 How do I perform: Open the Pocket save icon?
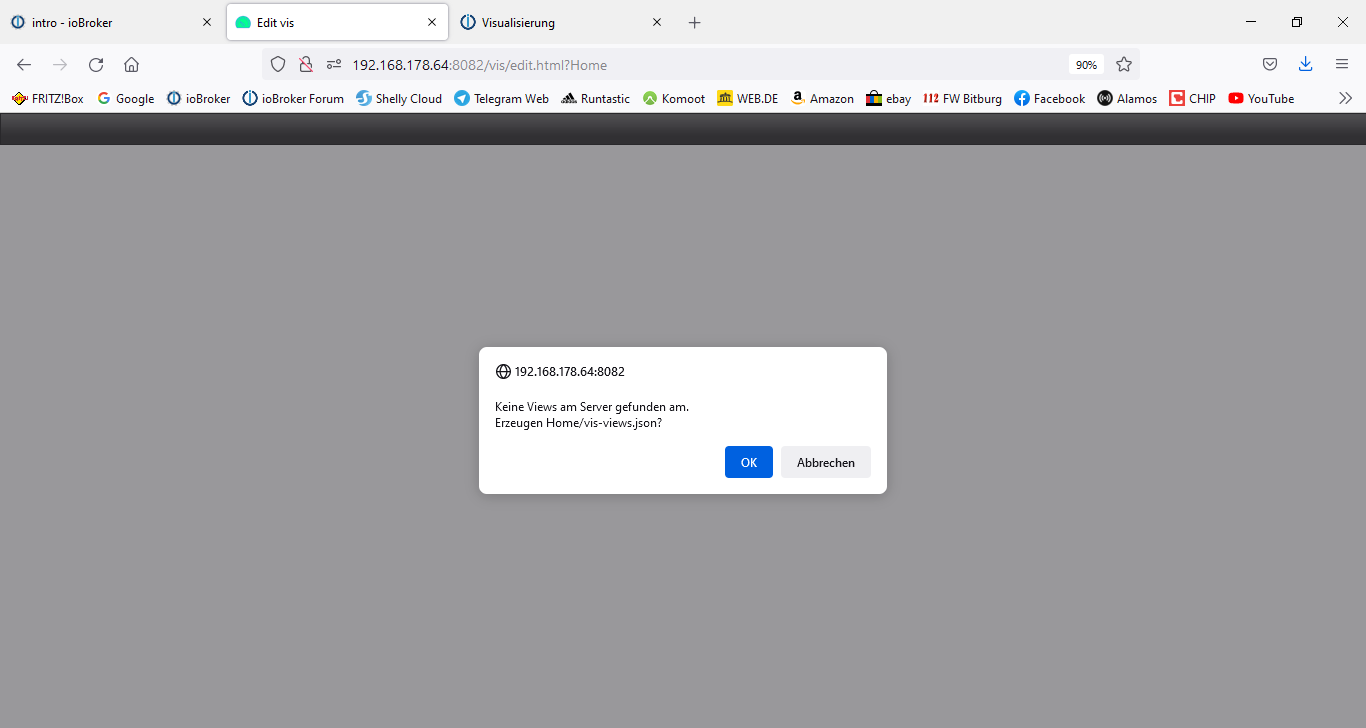point(1270,64)
